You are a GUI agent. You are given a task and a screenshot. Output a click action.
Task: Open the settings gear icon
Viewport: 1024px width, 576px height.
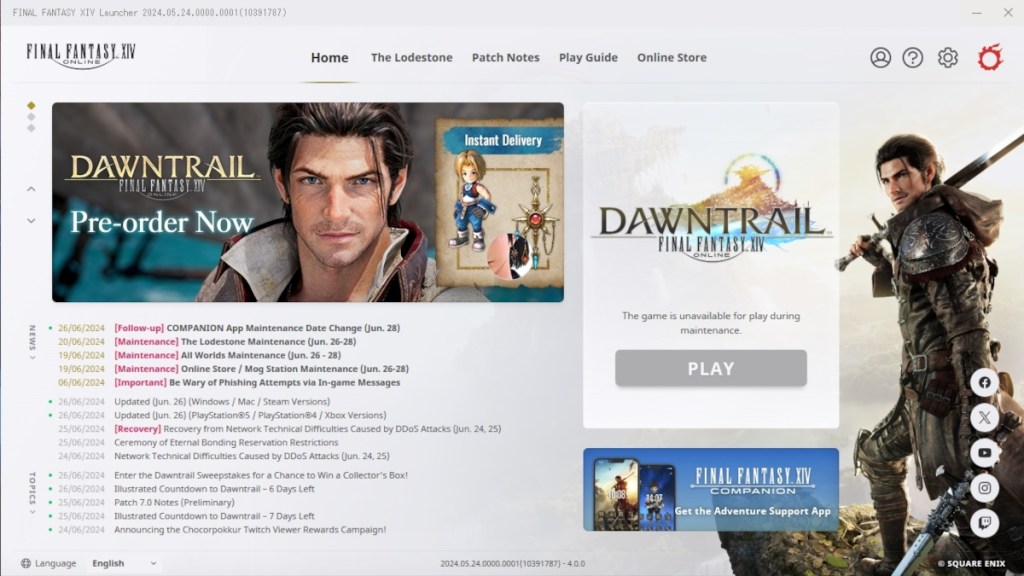tap(946, 58)
